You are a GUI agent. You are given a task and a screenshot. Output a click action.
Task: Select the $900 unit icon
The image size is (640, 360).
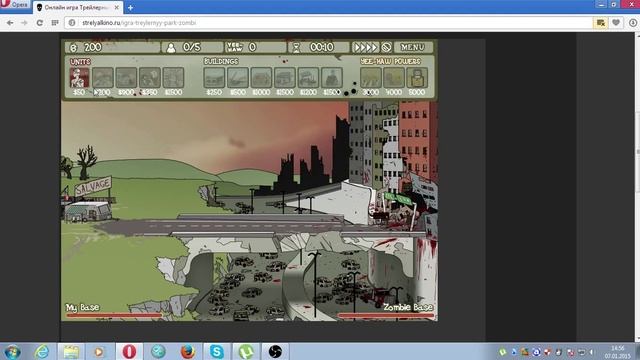126,78
